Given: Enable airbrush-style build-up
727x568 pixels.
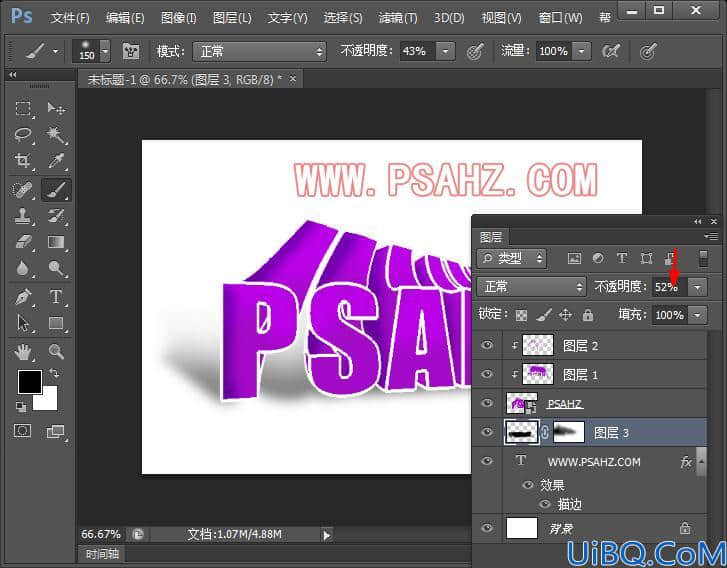Looking at the screenshot, I should tap(611, 51).
